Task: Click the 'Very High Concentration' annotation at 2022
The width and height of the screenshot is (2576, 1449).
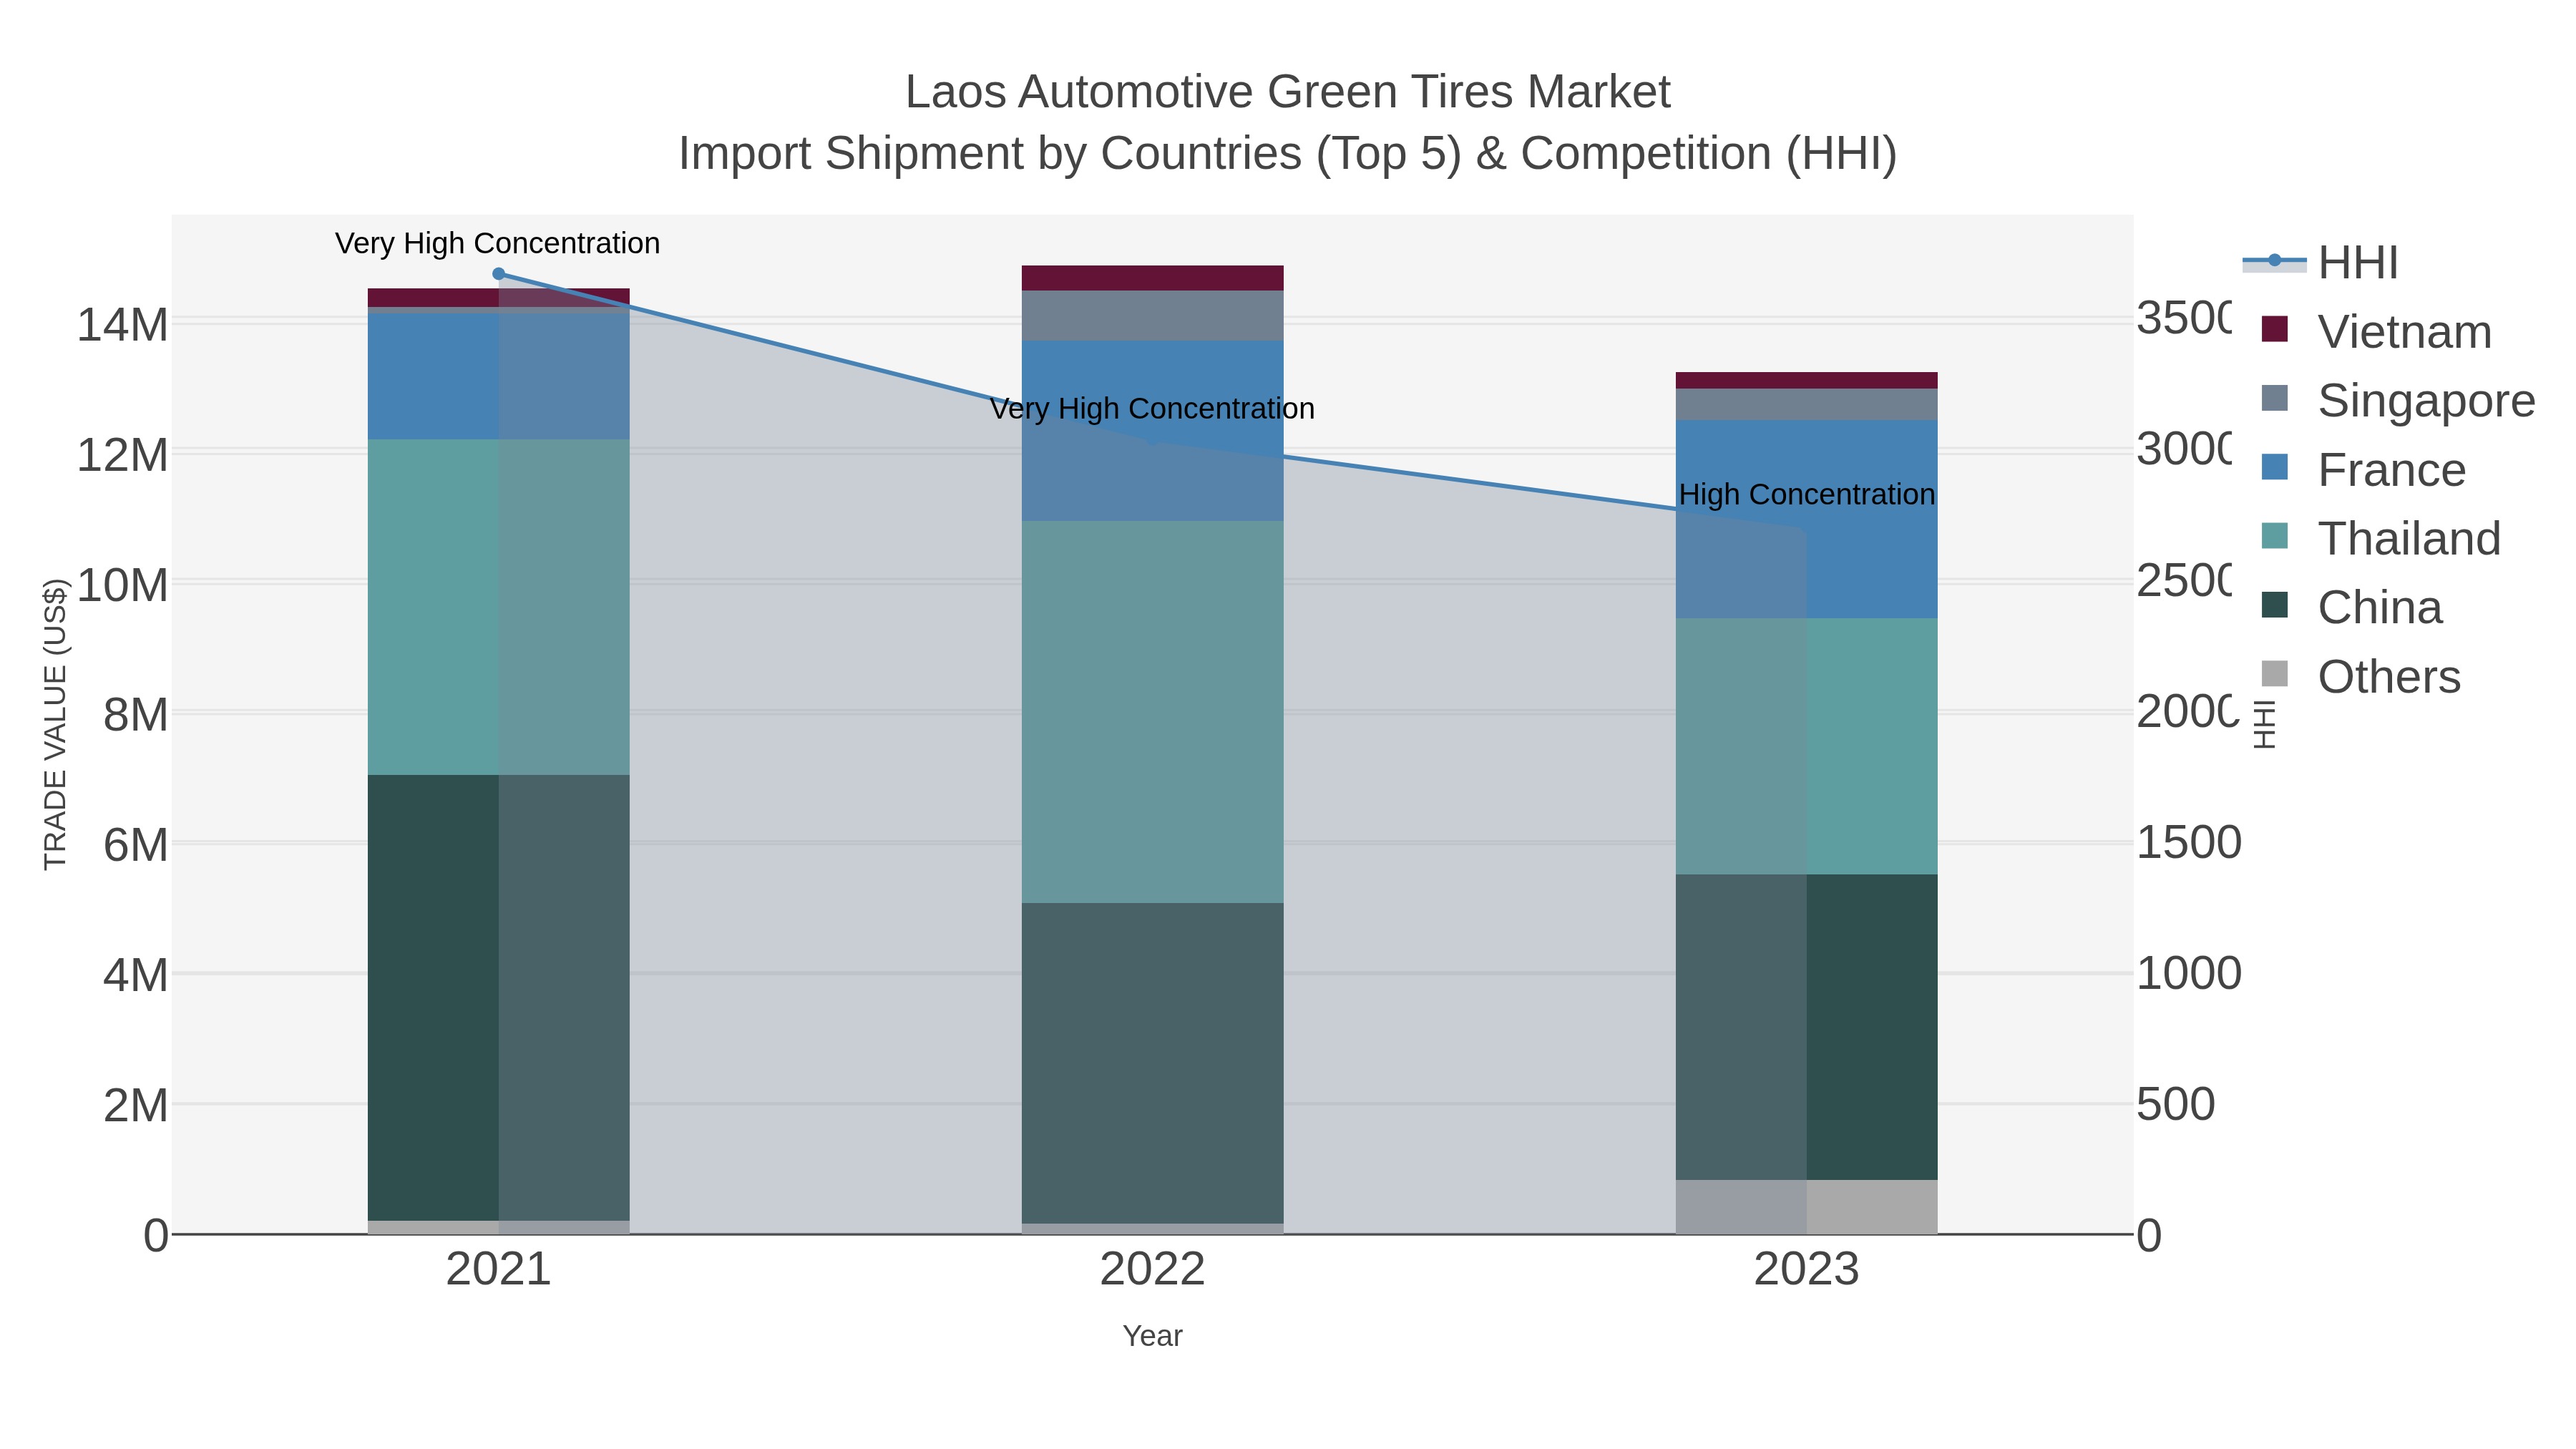Action: click(x=1152, y=408)
